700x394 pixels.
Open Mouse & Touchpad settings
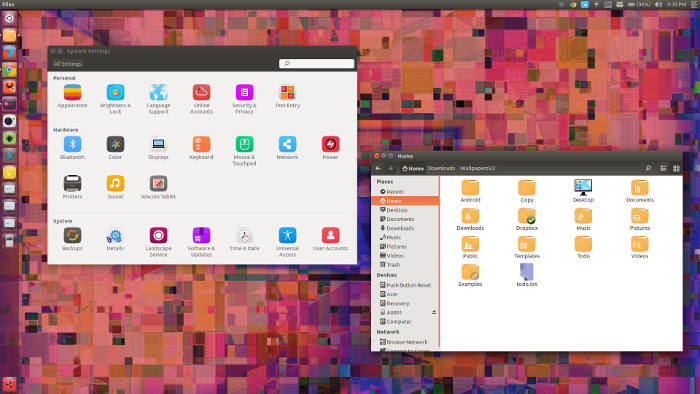point(244,151)
